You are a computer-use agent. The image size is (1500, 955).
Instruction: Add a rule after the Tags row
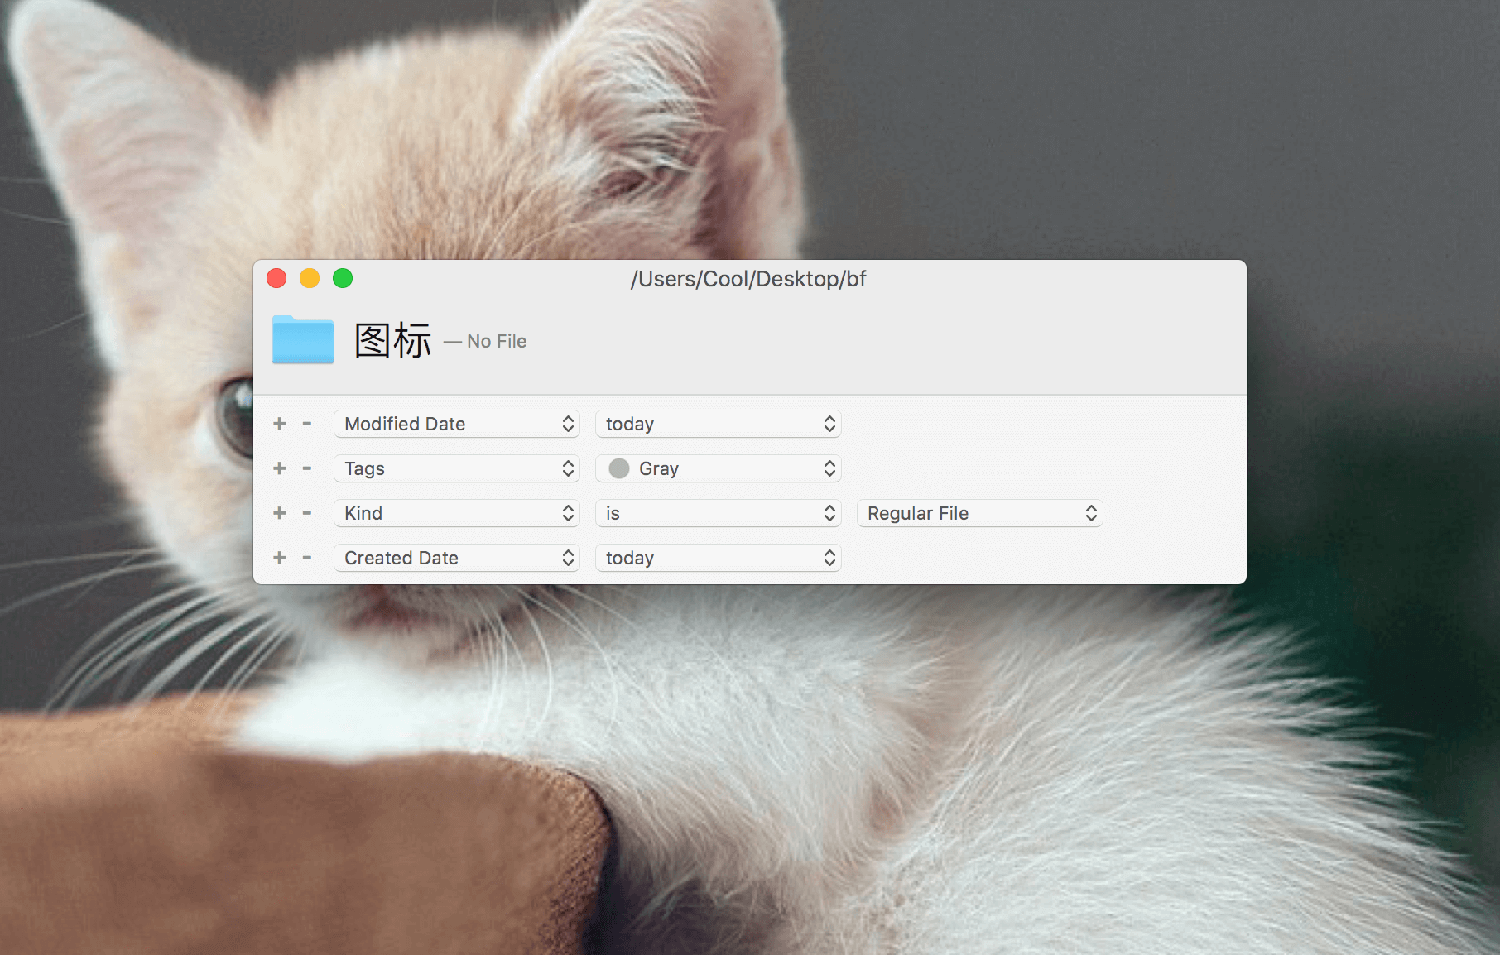coord(280,468)
